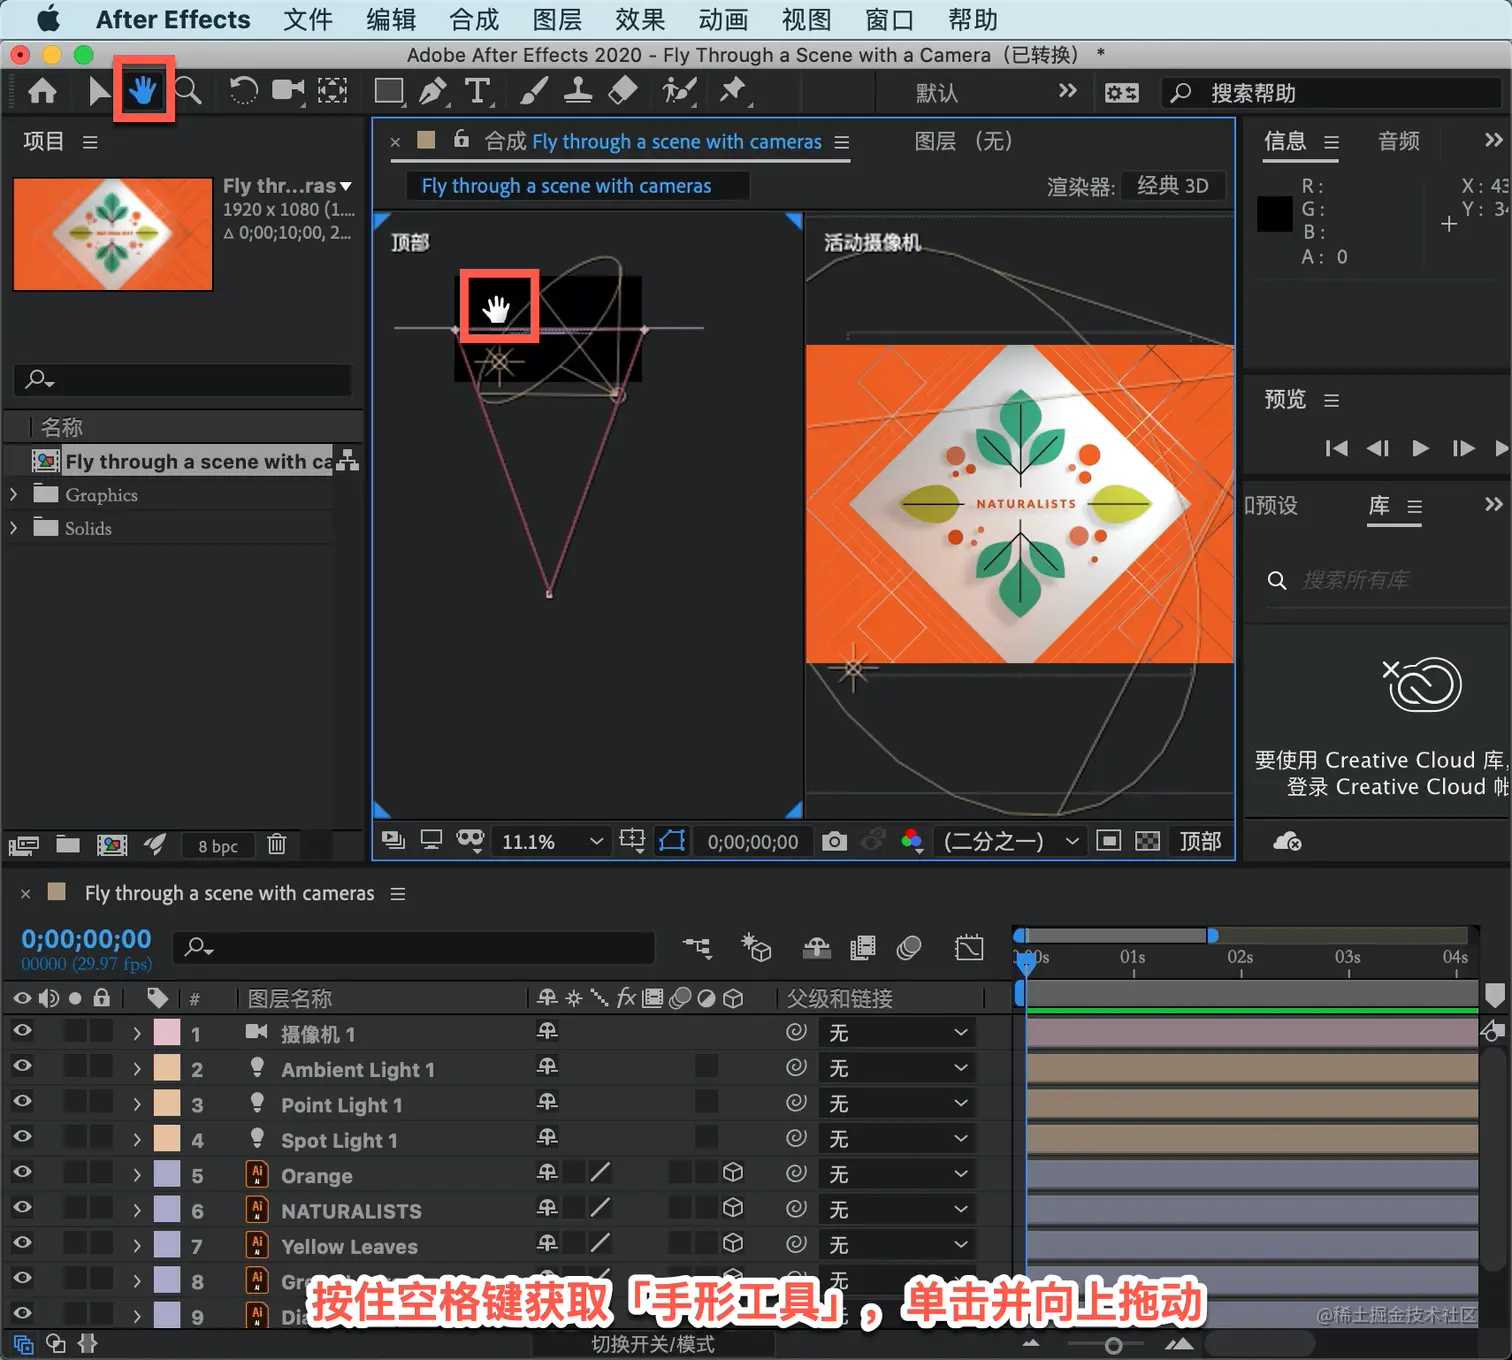Open the 经典 3D renderer dropdown
This screenshot has height=1360, width=1512.
coord(1173,186)
